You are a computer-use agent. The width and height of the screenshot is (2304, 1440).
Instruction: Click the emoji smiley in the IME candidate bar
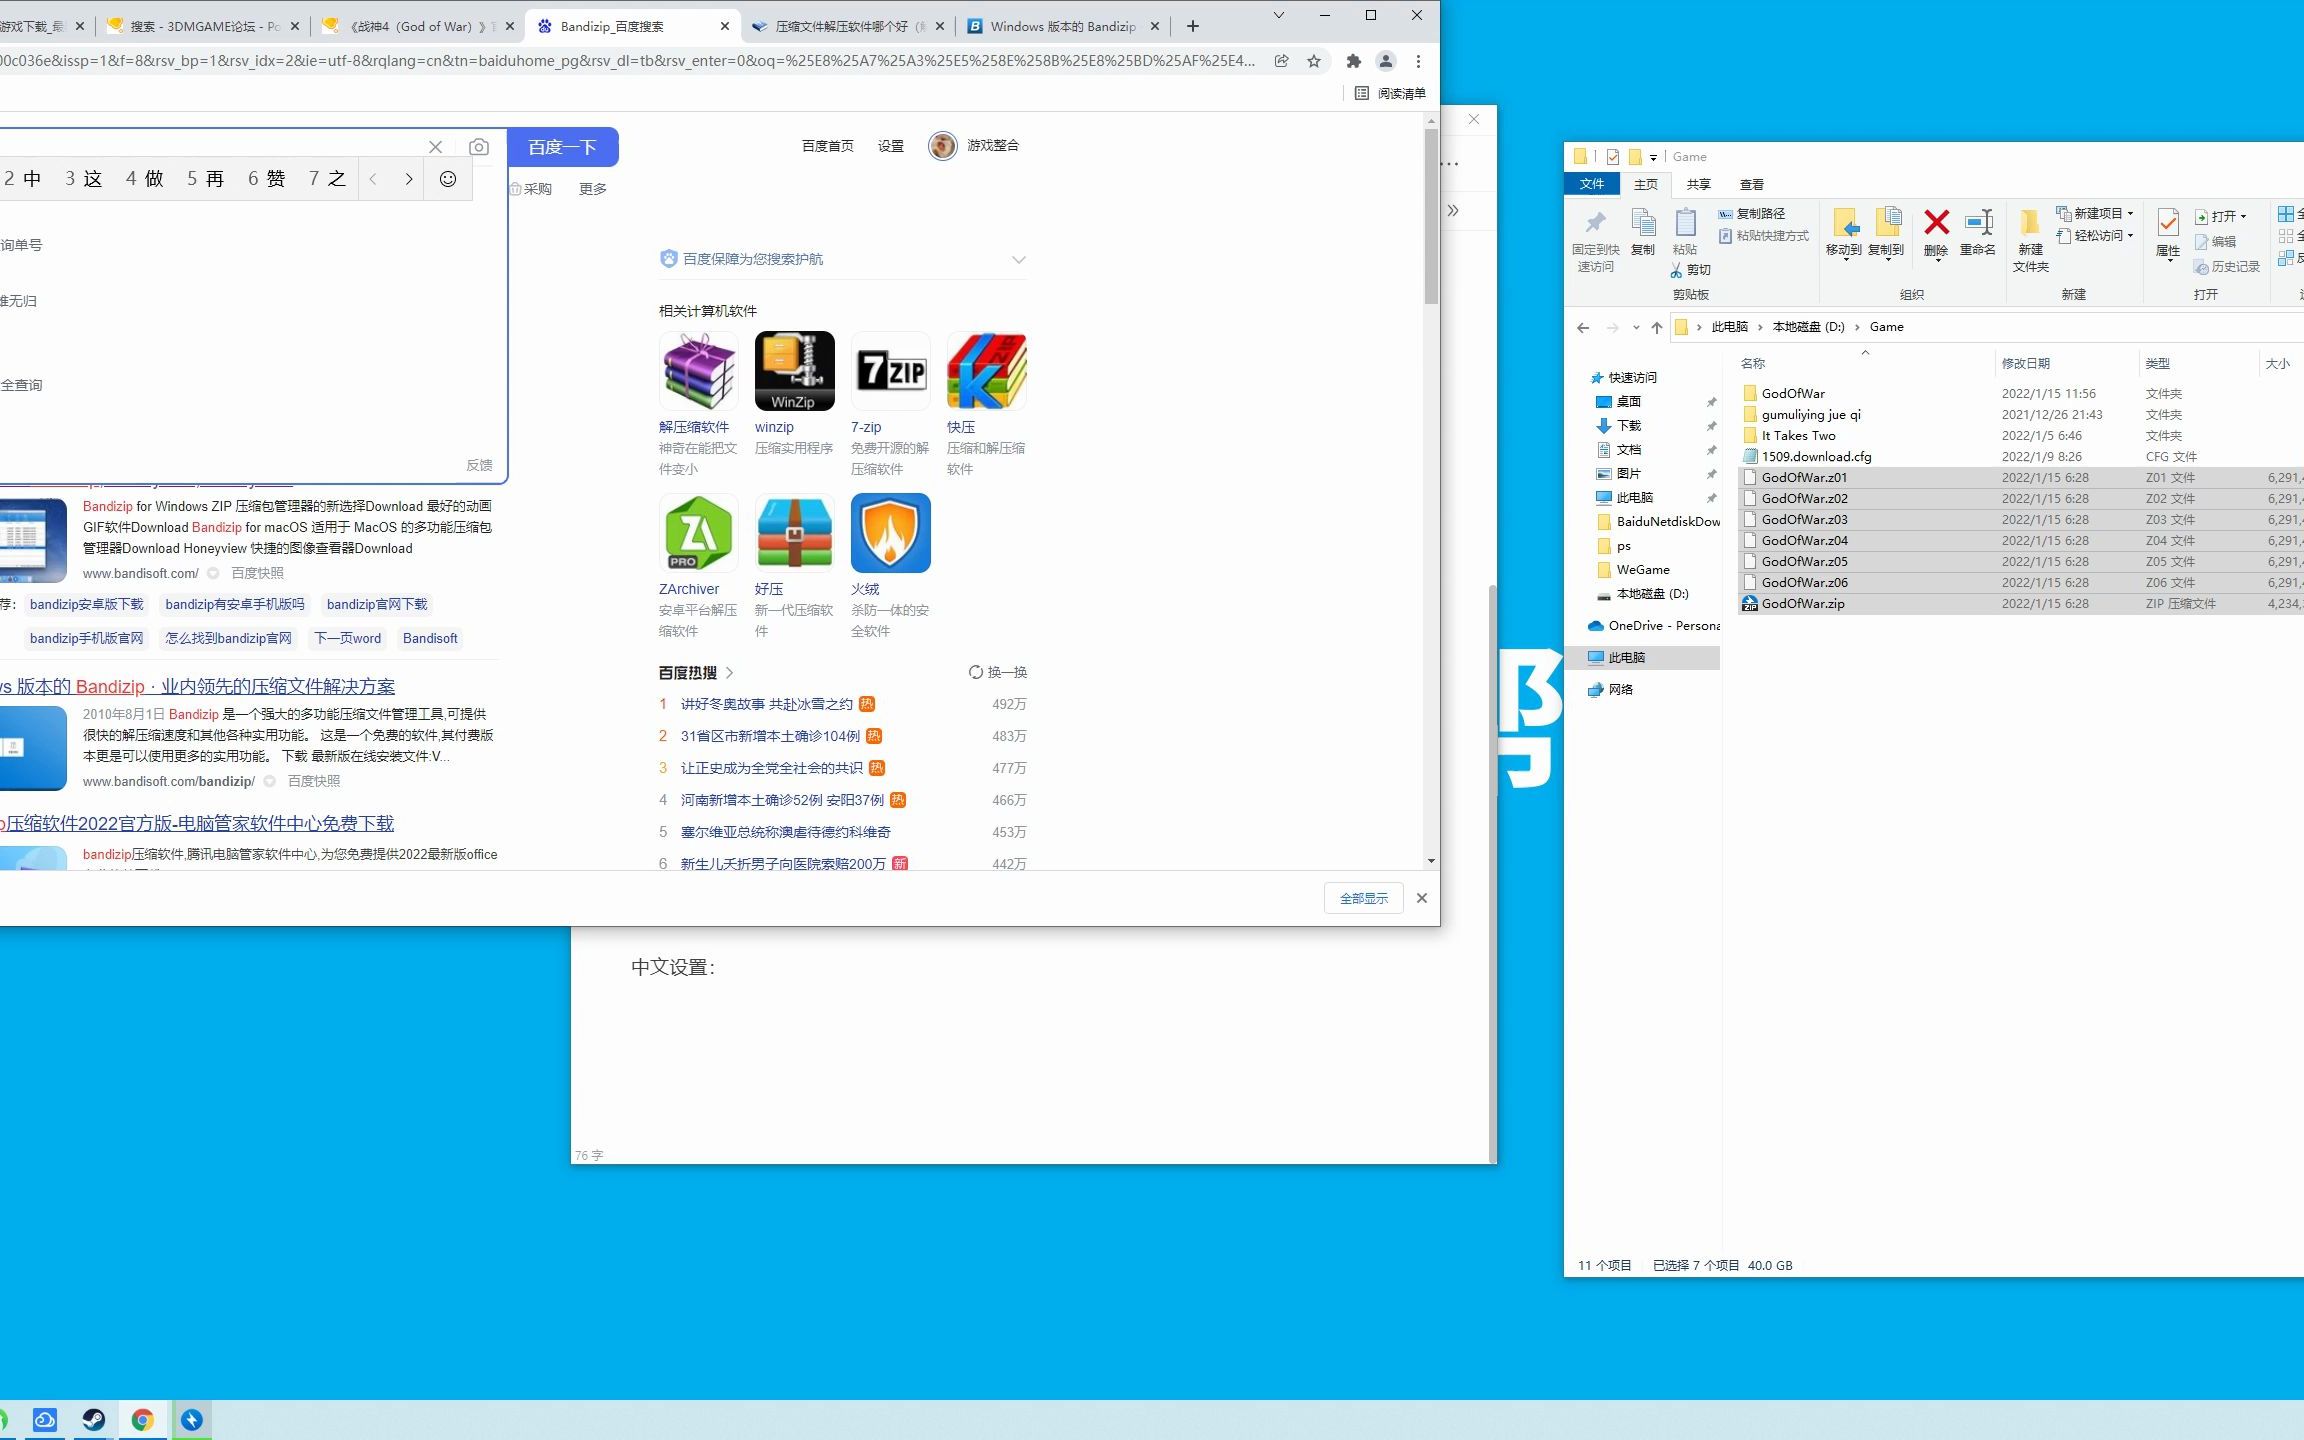[x=448, y=179]
